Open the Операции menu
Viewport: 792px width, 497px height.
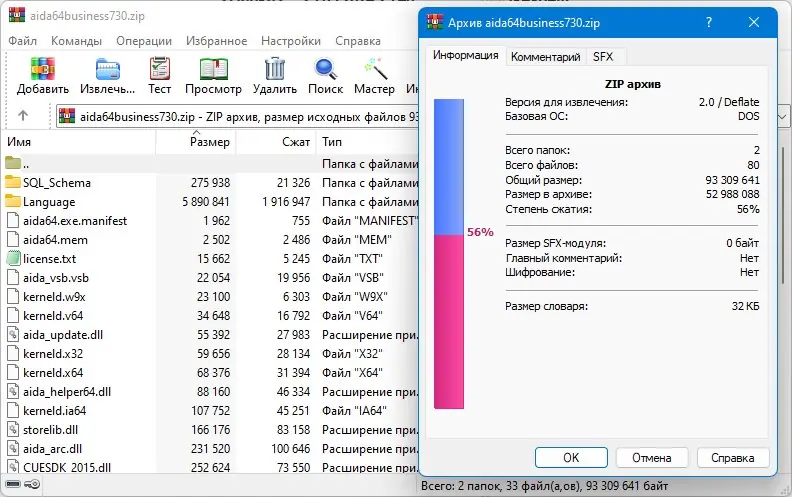144,40
